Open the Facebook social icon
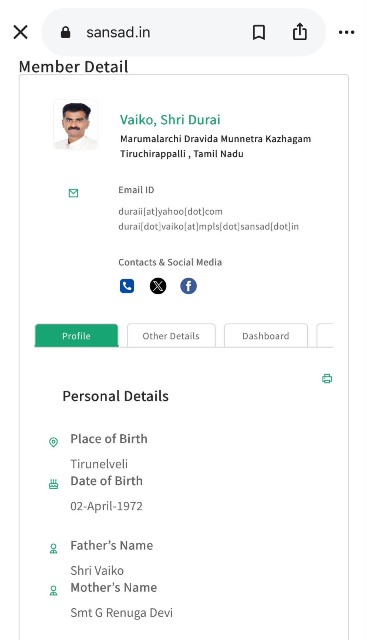Image resolution: width=367 pixels, height=640 pixels. (x=189, y=286)
